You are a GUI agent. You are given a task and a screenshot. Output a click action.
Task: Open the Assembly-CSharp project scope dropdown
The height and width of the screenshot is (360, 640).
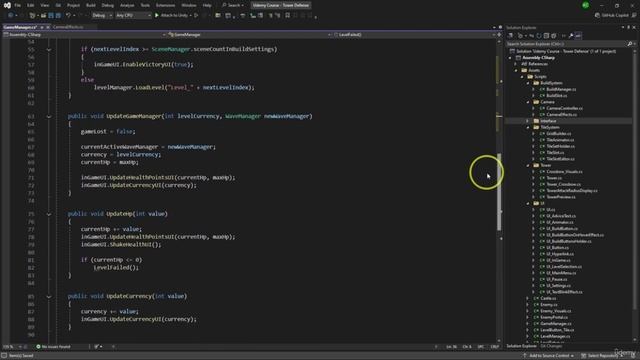coord(84,35)
